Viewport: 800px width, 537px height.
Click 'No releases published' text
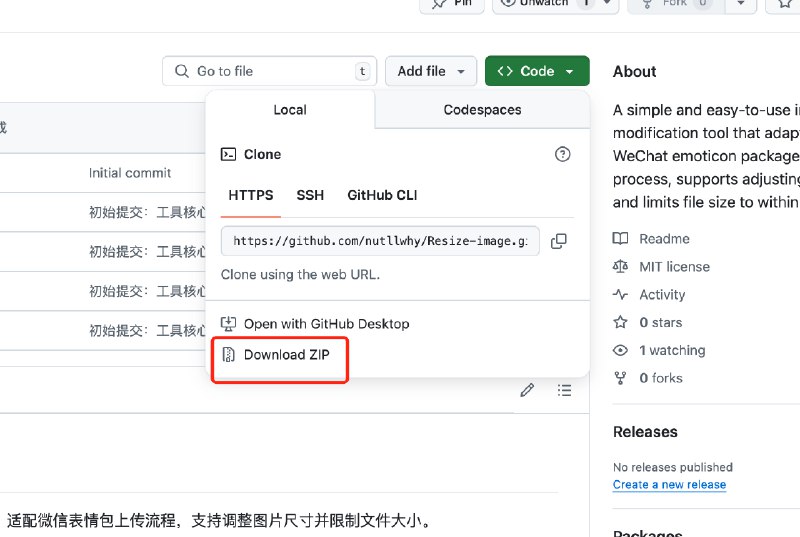tap(672, 467)
